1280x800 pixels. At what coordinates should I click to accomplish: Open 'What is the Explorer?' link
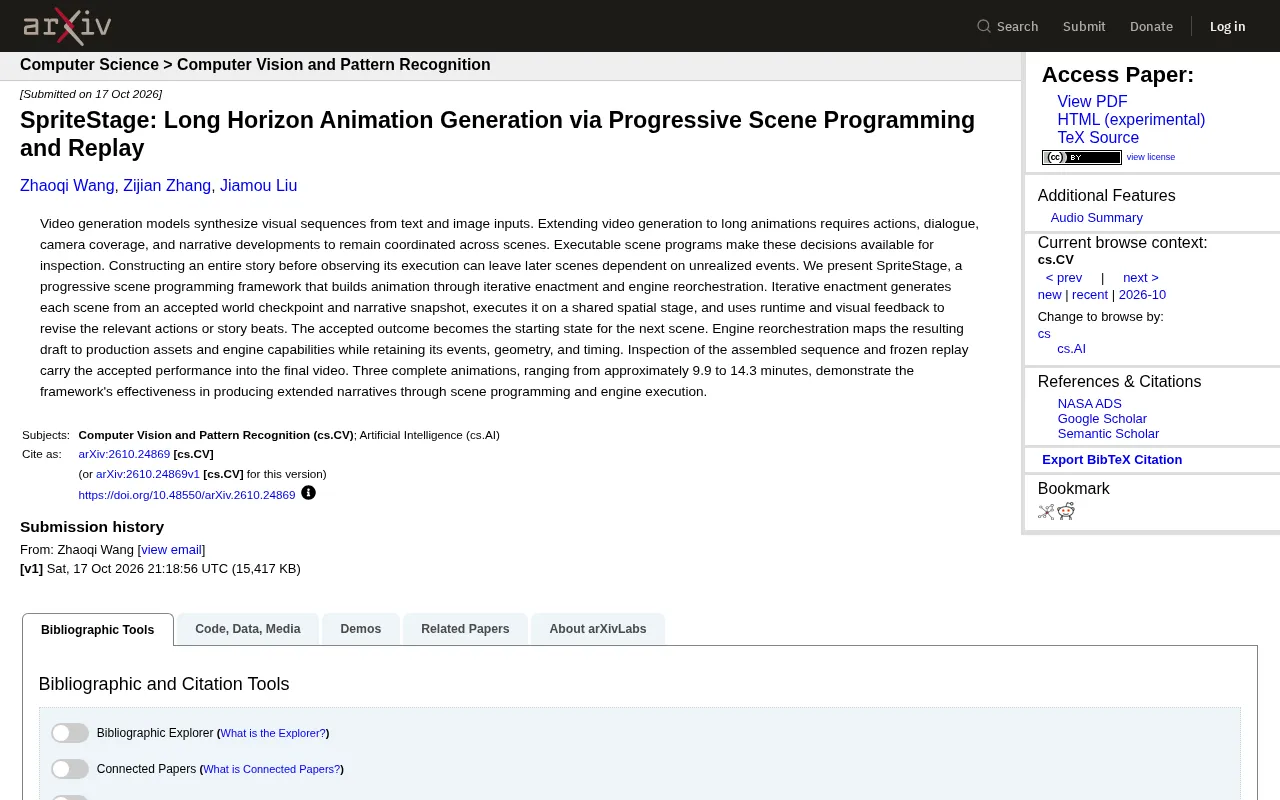pyautogui.click(x=273, y=733)
